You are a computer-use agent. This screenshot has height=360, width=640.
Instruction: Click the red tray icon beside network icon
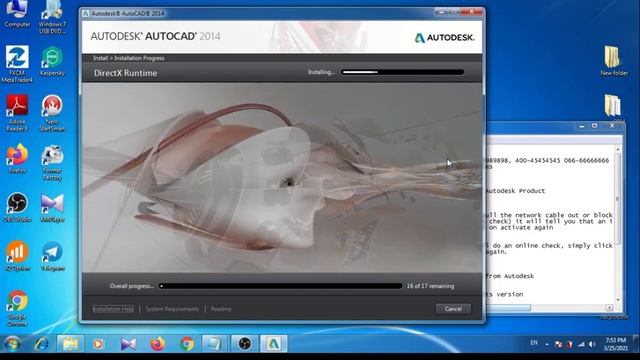click(x=569, y=344)
